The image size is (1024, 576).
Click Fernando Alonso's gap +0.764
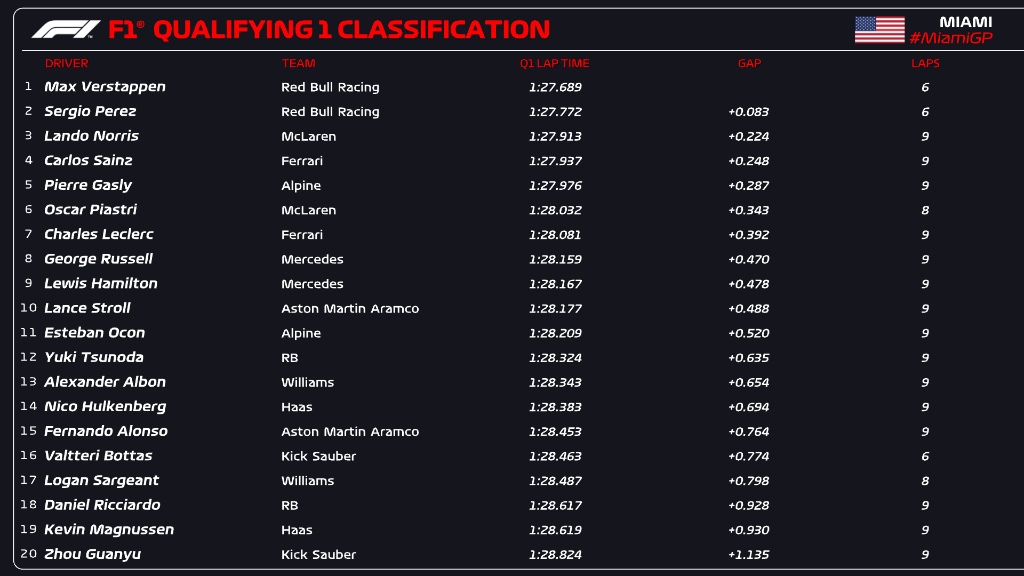tap(748, 432)
